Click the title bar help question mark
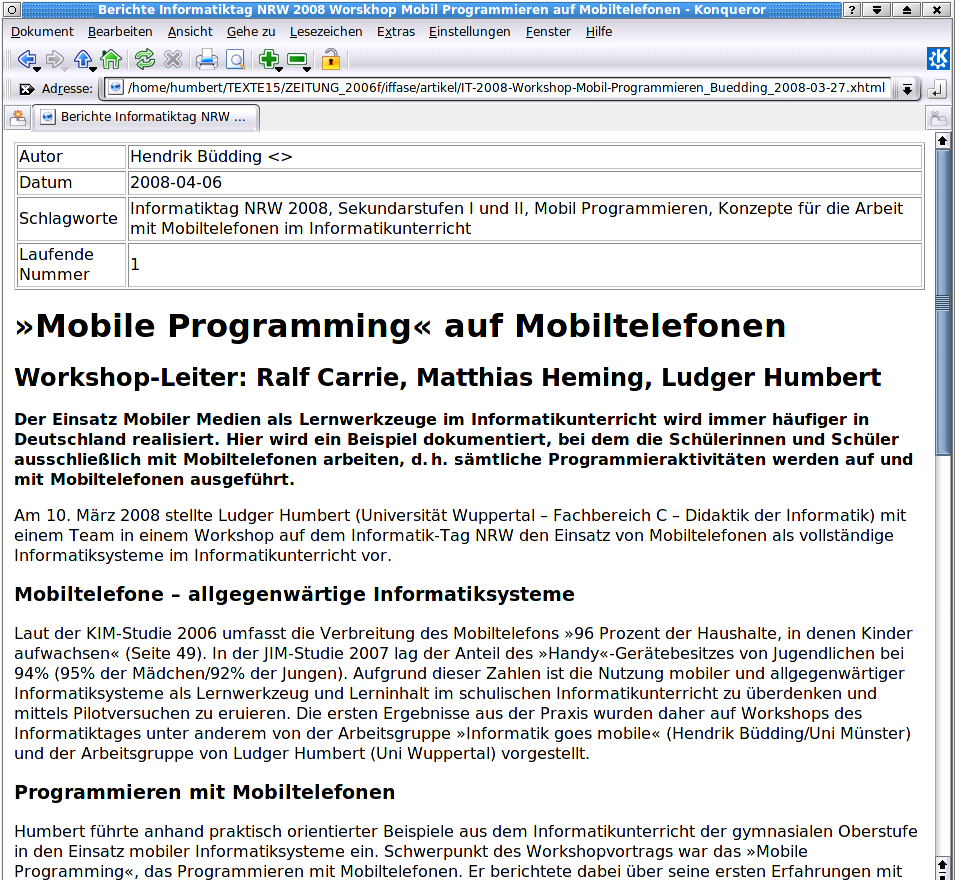Screen dimensions: 955x880 pyautogui.click(x=852, y=9)
